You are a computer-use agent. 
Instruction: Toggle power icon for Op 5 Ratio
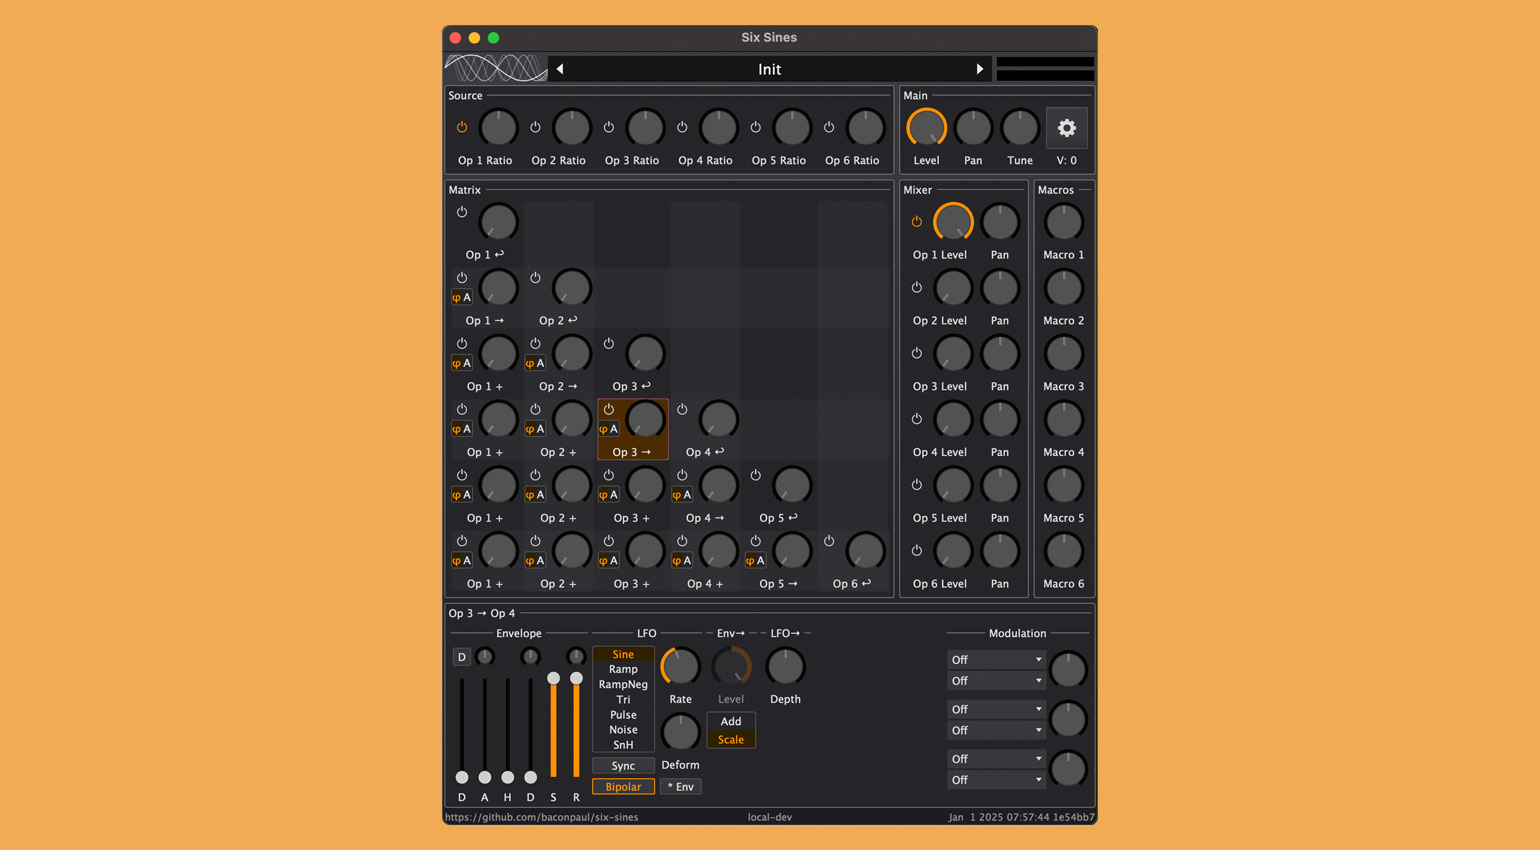(x=756, y=127)
